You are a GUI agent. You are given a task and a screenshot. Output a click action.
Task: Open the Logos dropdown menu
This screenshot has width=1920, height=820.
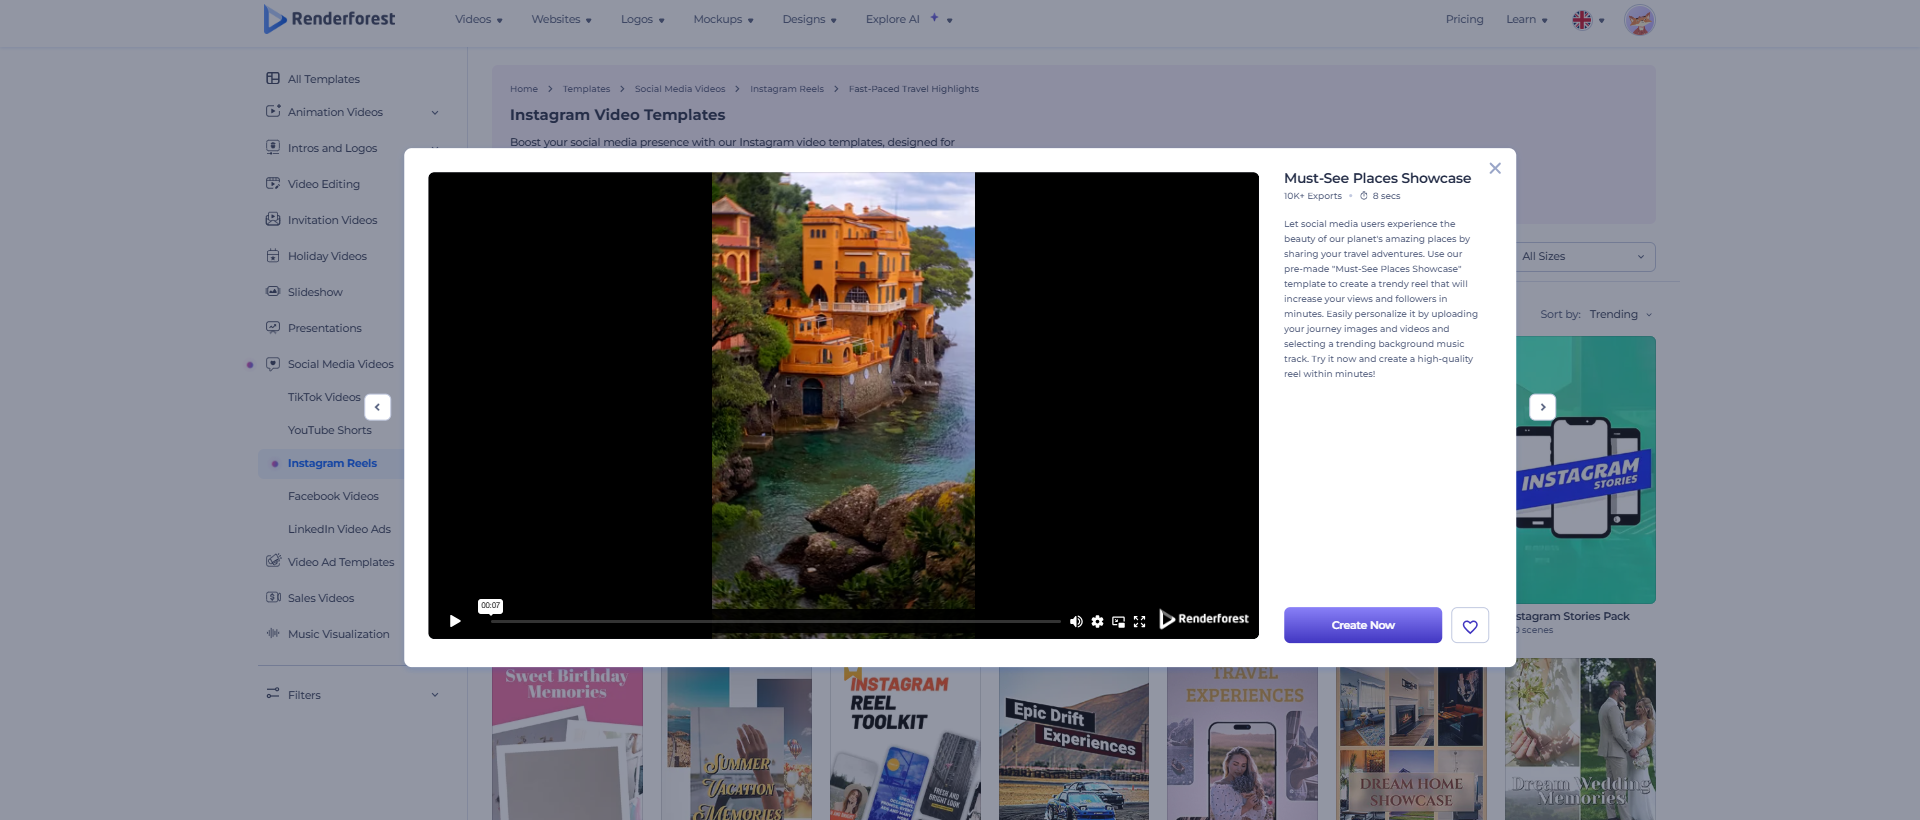642,20
